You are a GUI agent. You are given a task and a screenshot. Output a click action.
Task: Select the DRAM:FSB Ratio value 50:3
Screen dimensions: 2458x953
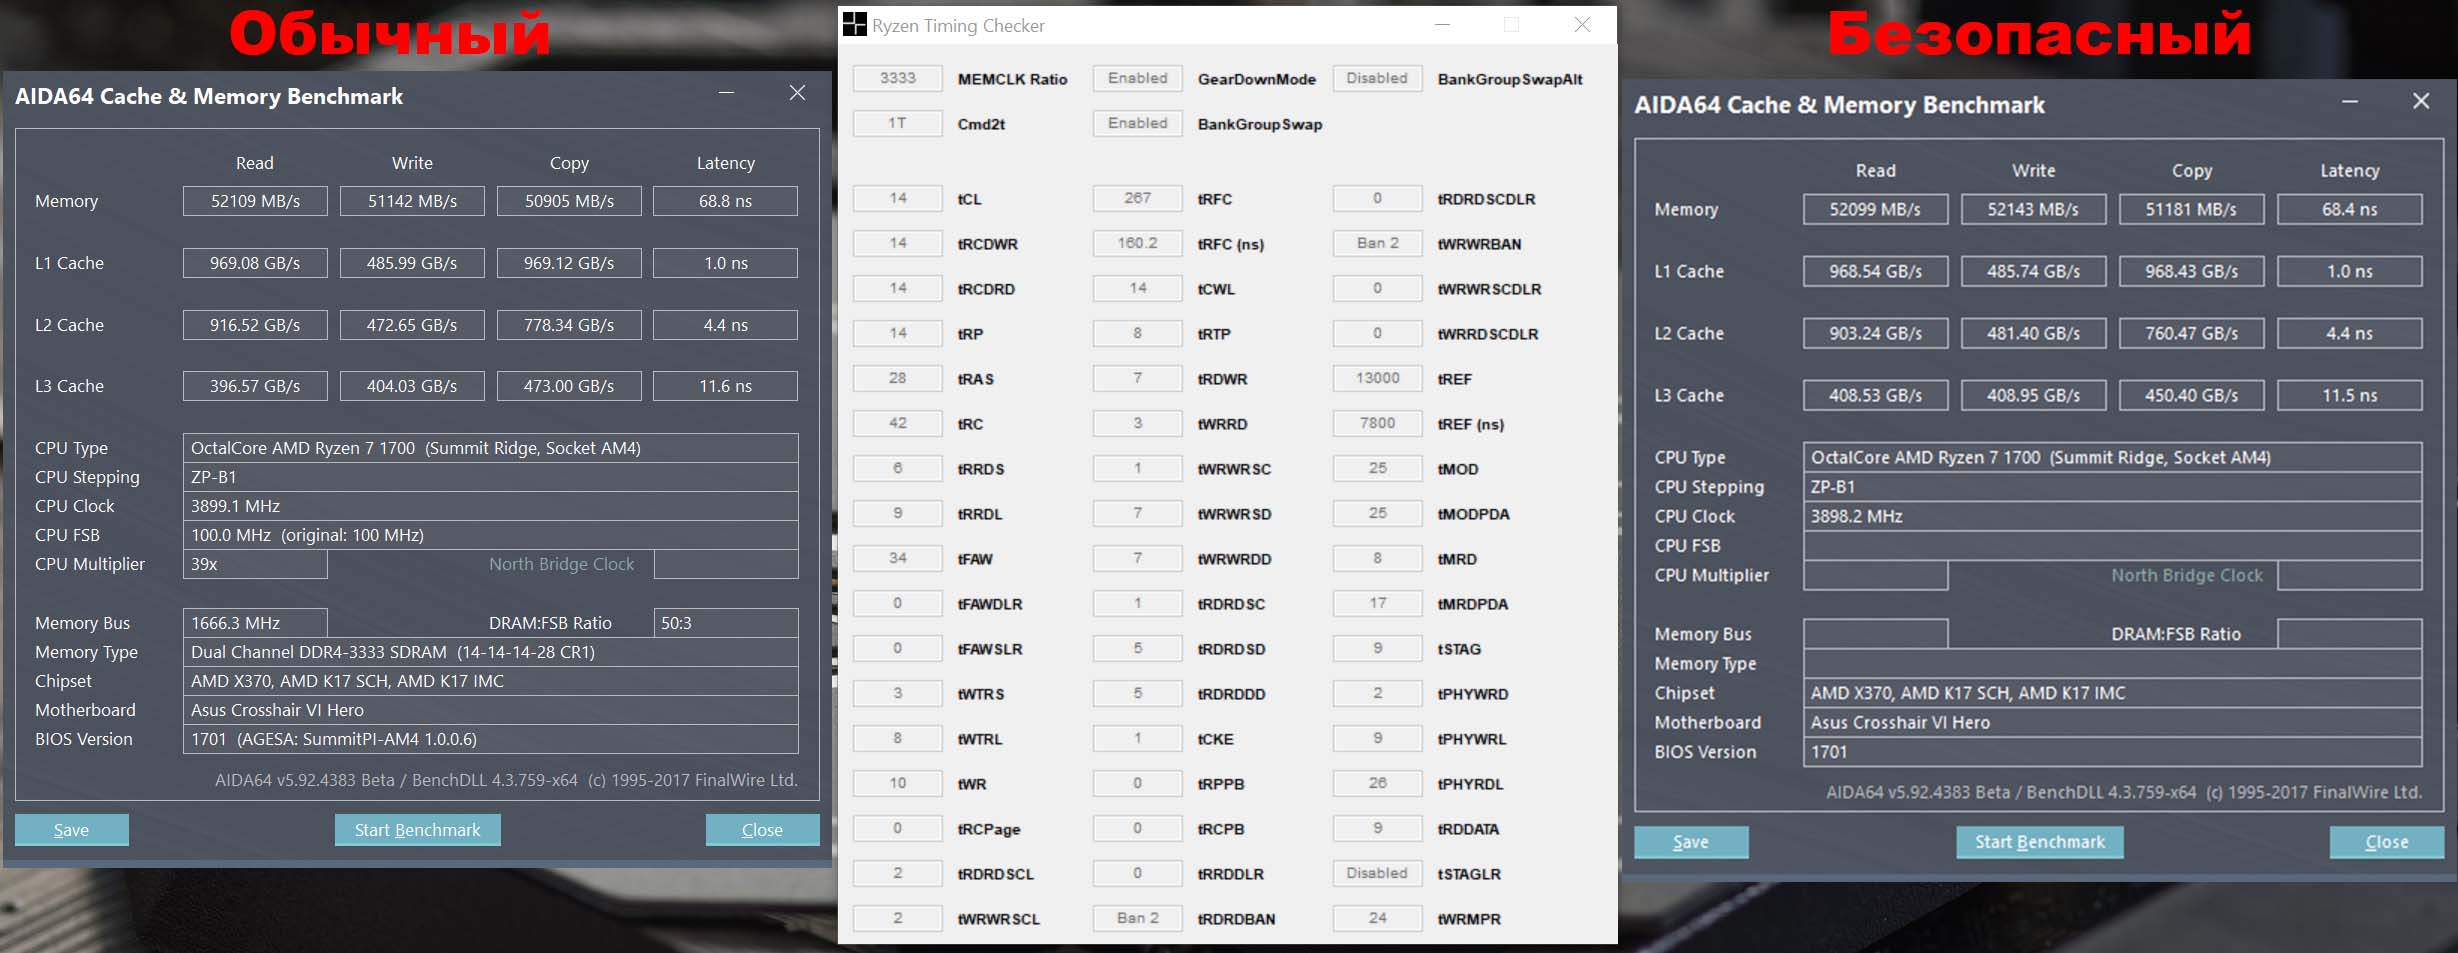726,623
